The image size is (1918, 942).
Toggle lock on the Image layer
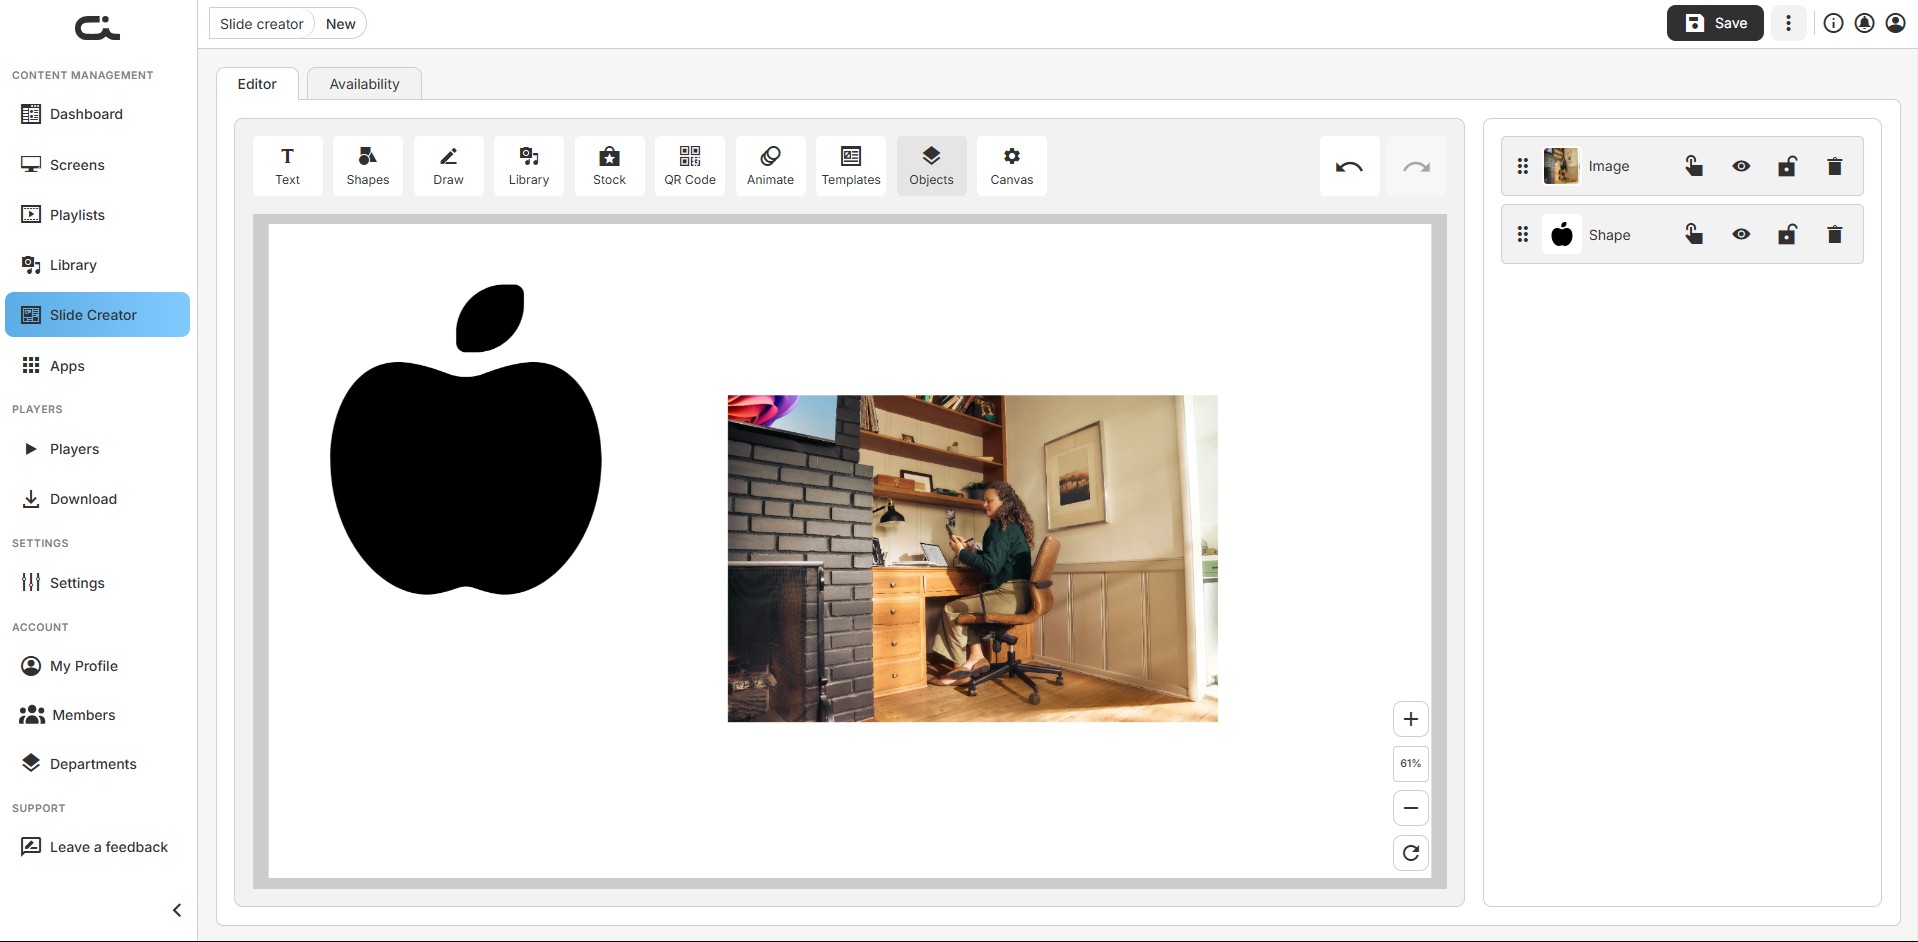tap(1787, 166)
